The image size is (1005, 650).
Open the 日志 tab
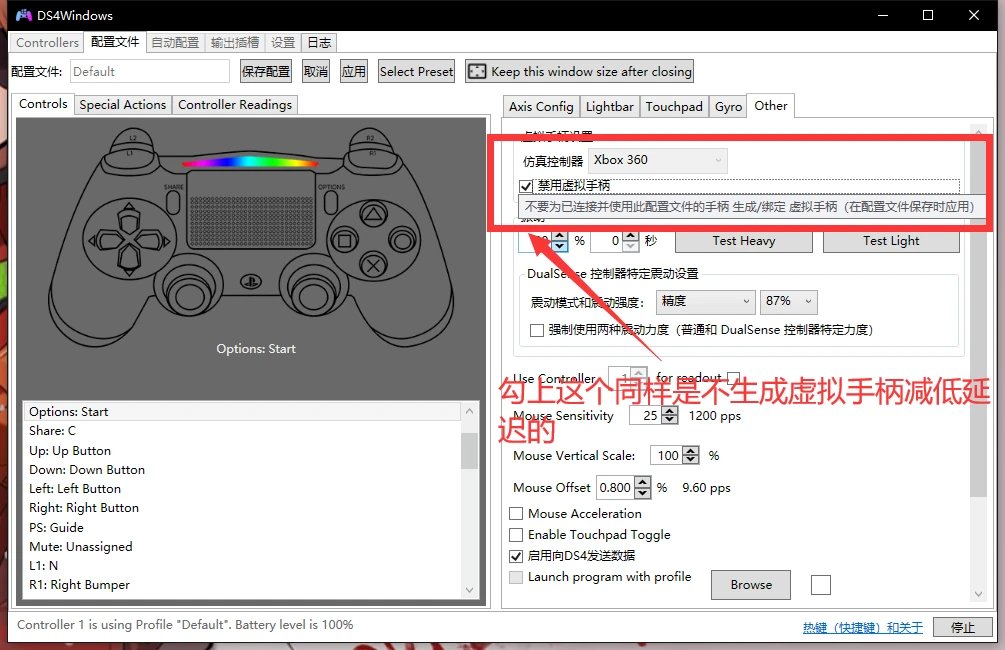319,42
